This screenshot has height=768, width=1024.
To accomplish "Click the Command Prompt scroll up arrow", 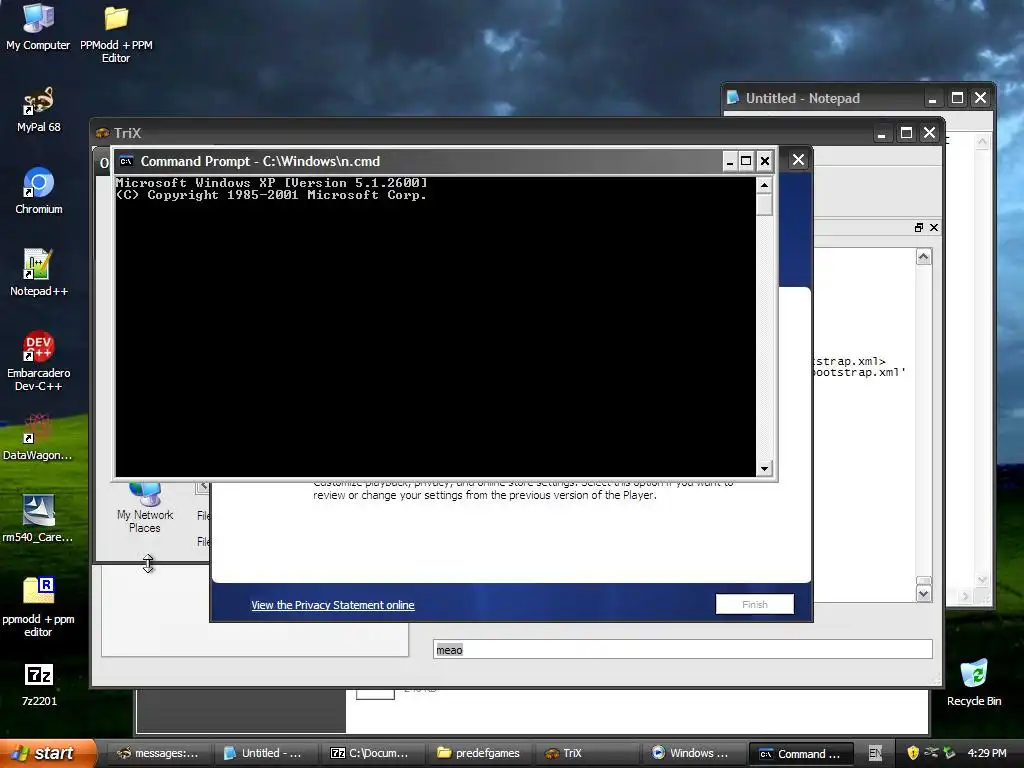I will coord(764,185).
